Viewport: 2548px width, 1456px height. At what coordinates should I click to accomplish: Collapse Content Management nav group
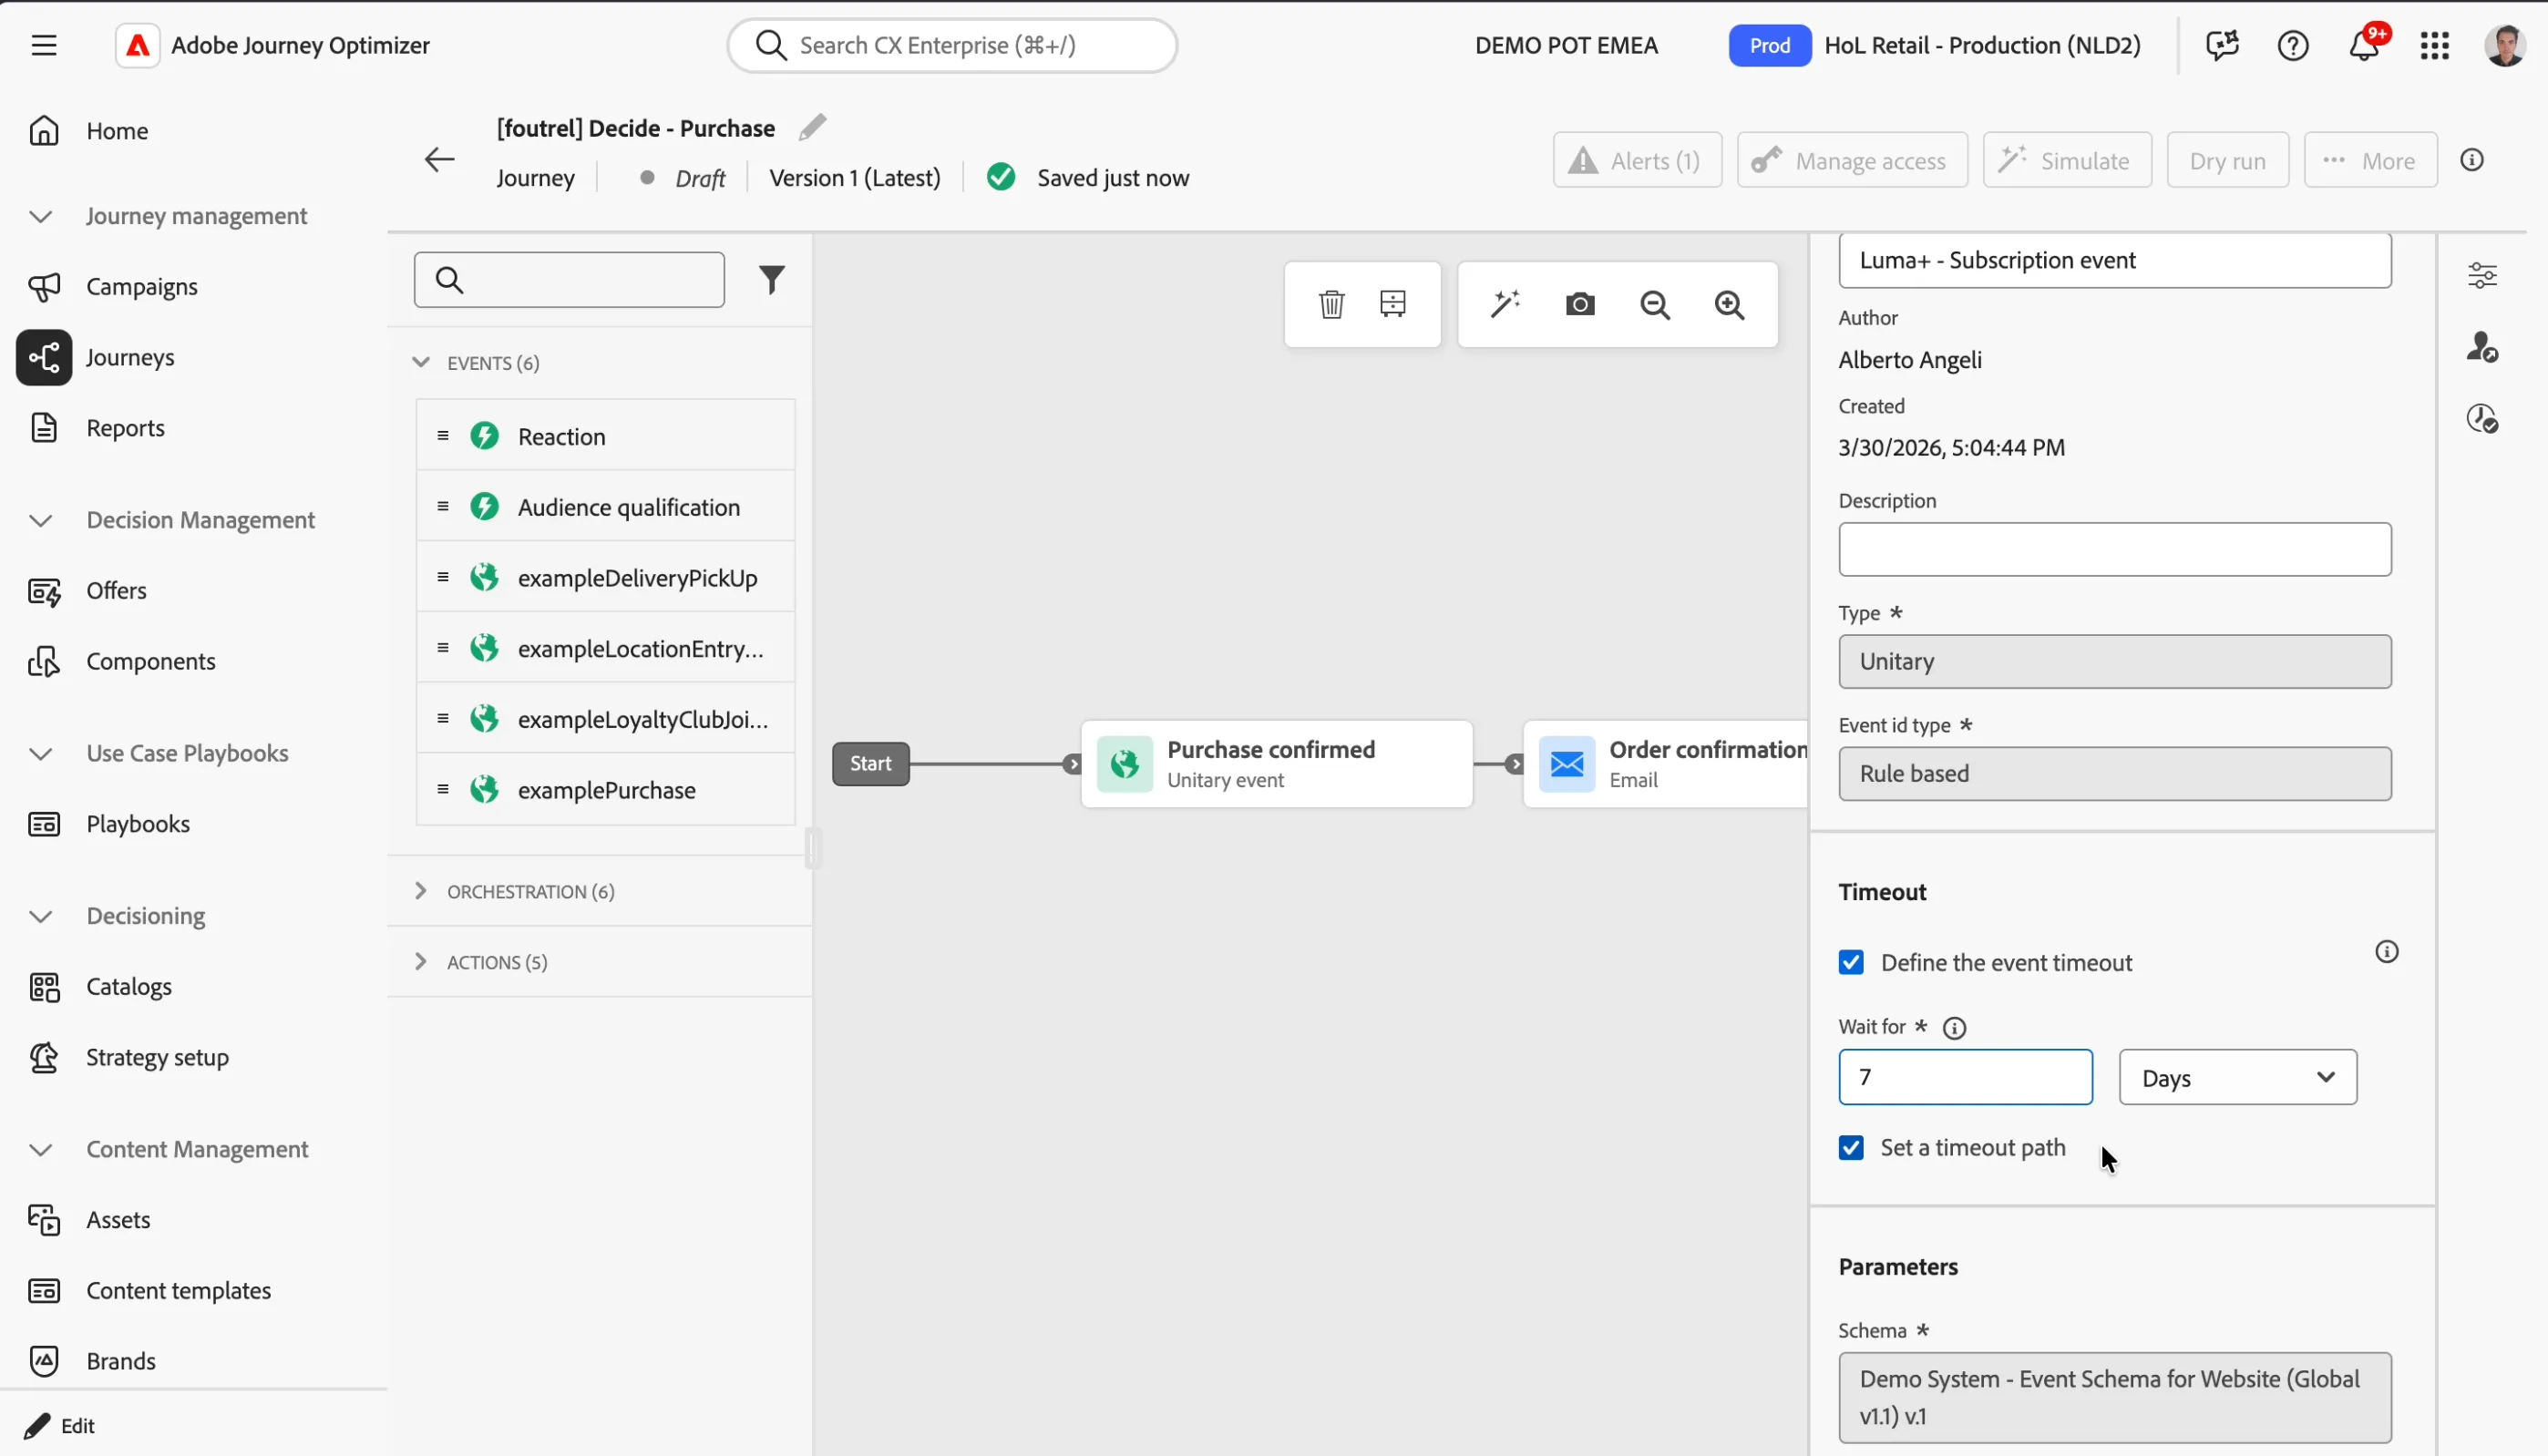click(41, 1150)
